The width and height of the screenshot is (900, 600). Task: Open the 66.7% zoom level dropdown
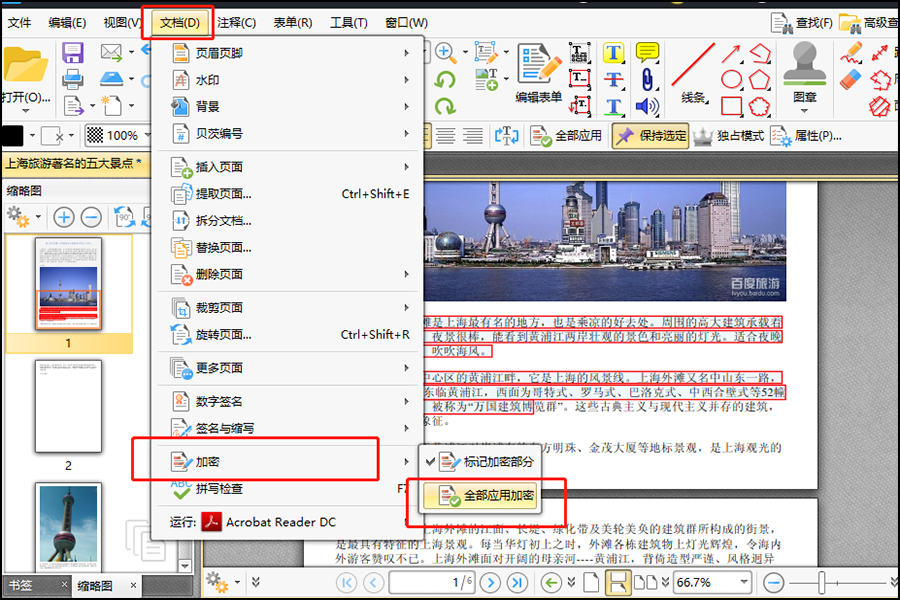coord(744,582)
